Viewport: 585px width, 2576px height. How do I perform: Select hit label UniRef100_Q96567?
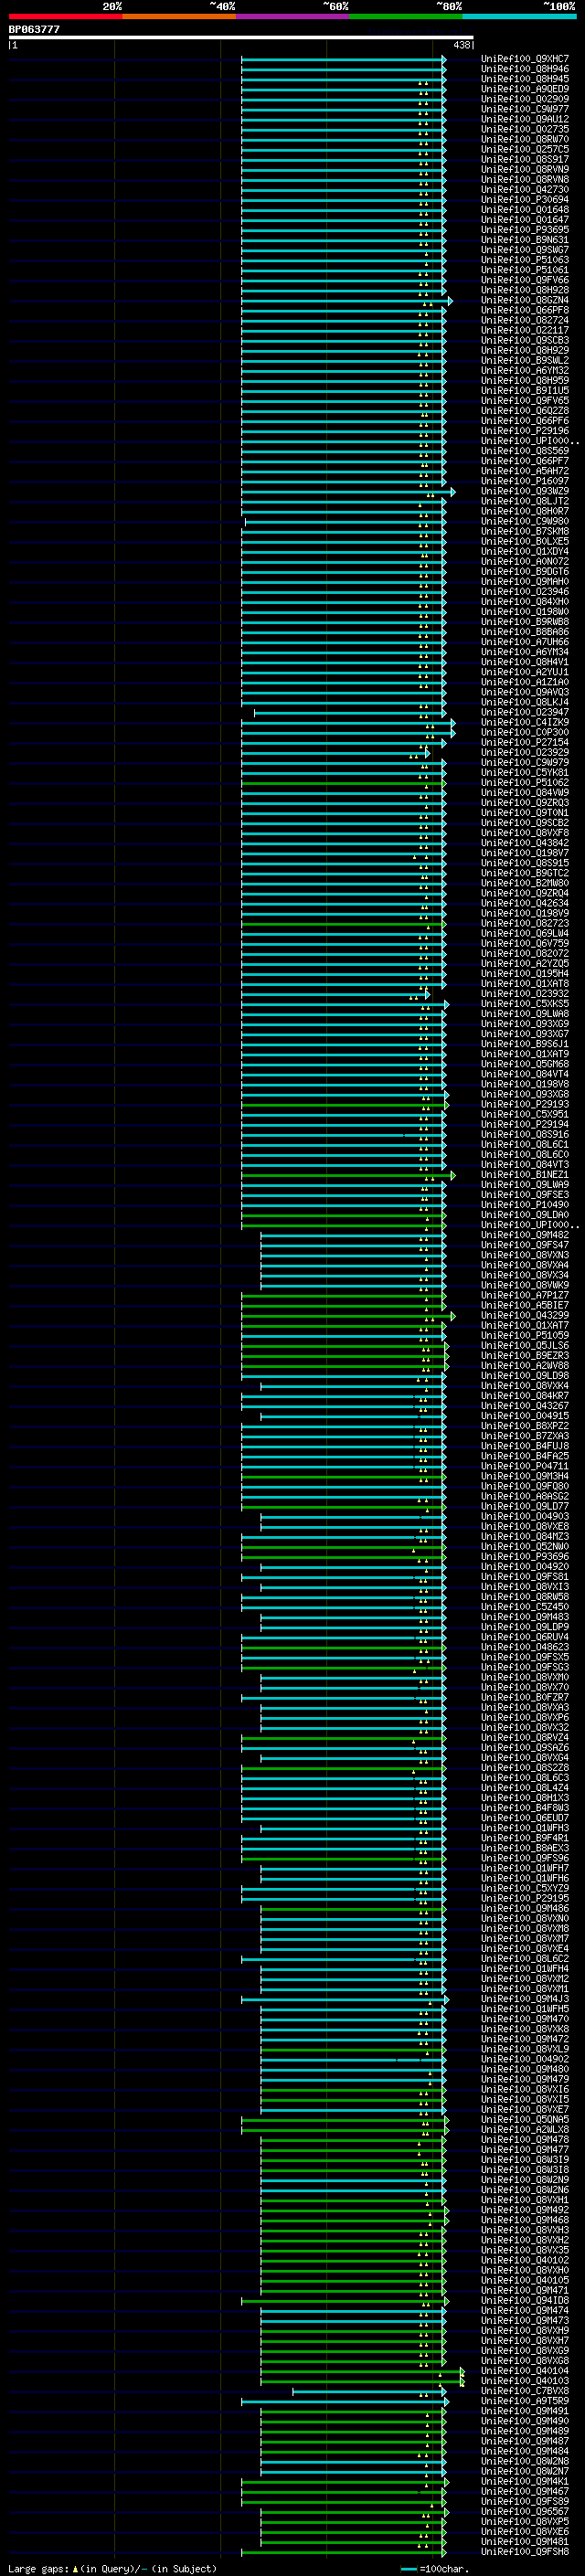(524, 2511)
